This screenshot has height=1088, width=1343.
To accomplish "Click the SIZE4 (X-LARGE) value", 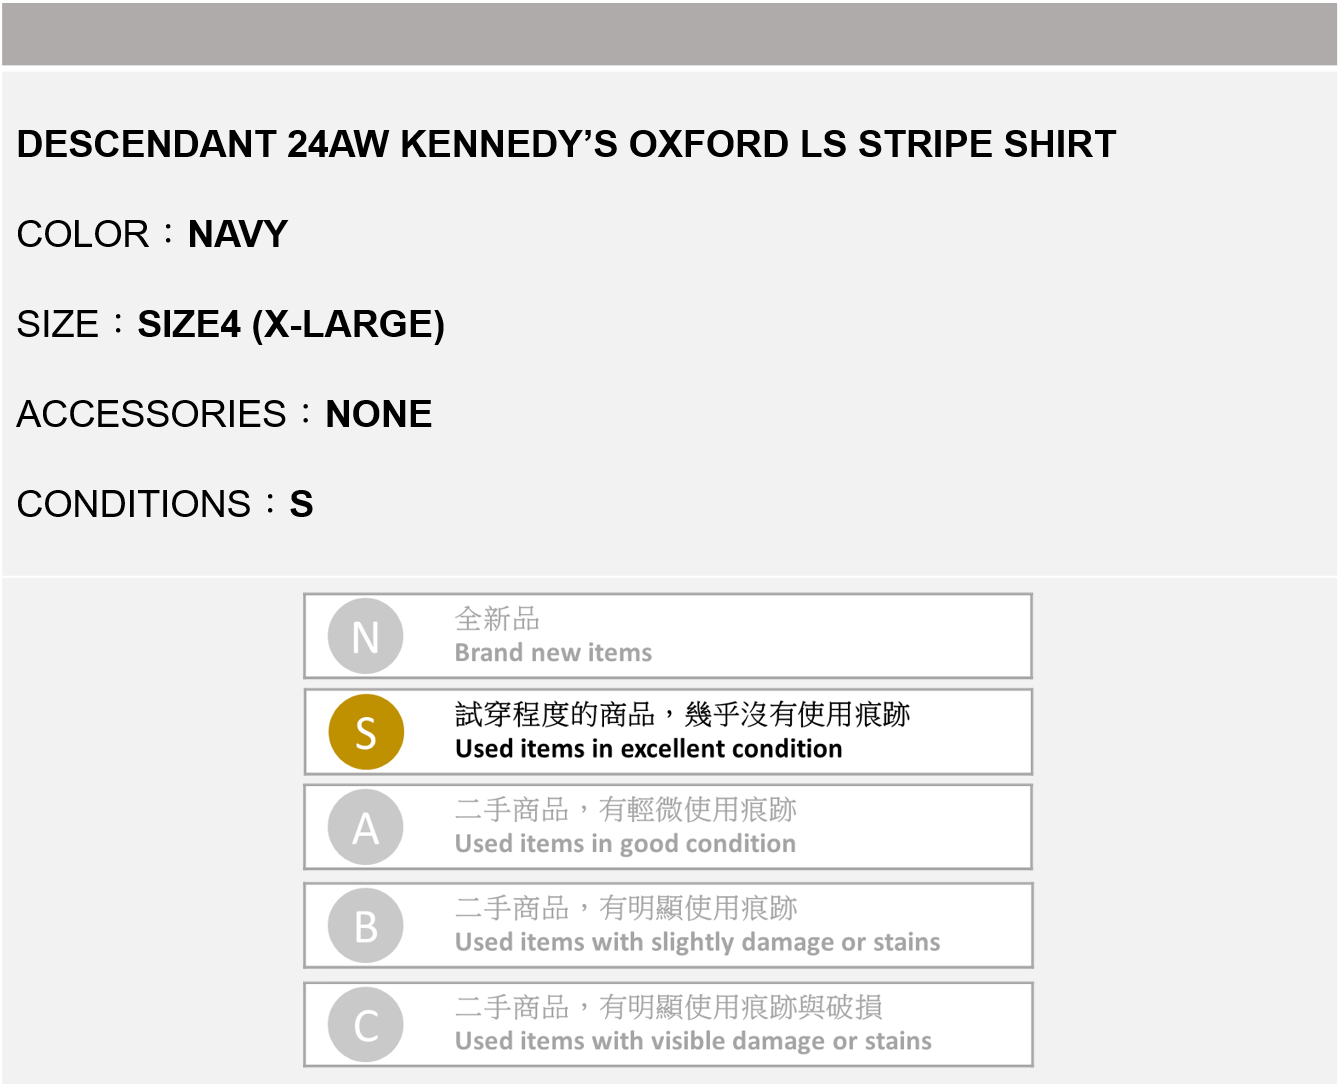I will [291, 325].
